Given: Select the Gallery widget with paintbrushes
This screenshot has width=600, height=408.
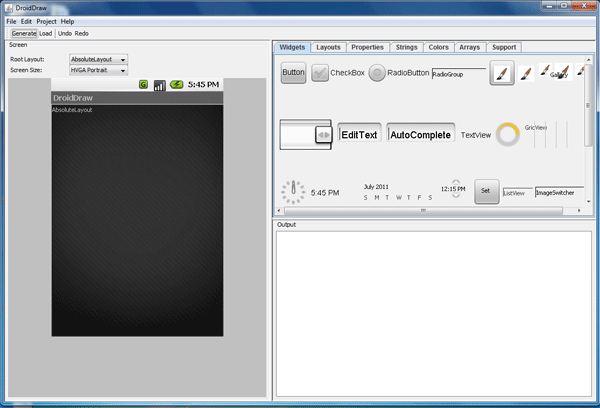Looking at the screenshot, I should point(562,72).
